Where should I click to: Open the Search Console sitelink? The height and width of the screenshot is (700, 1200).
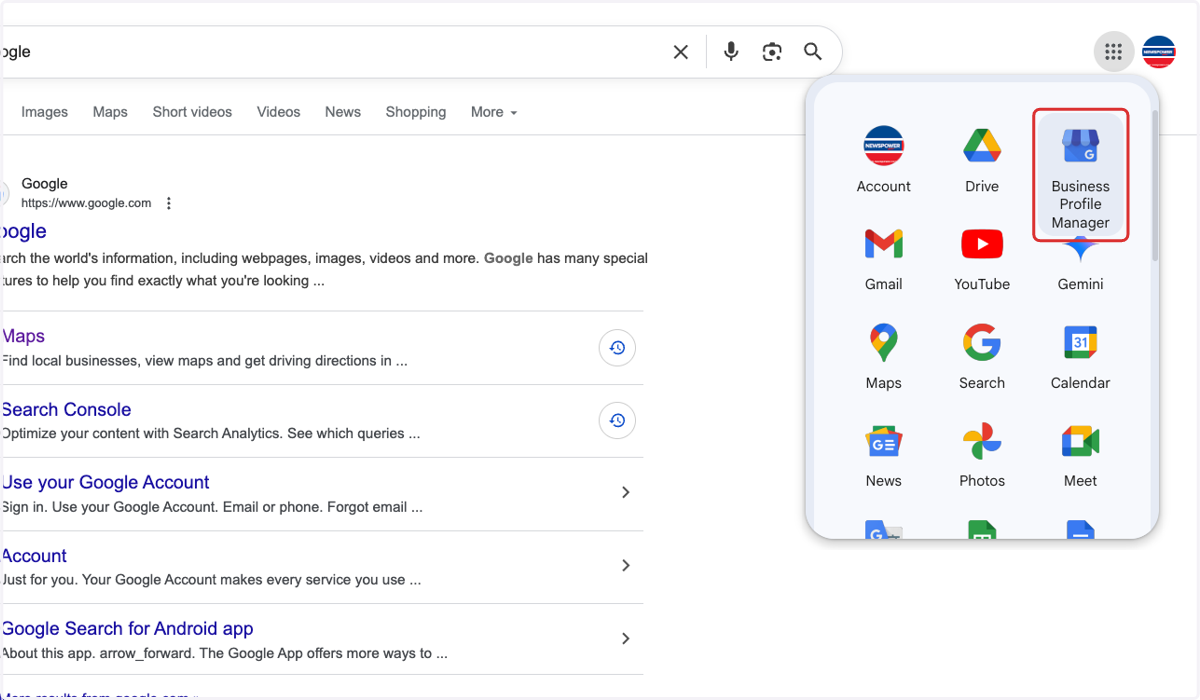point(66,409)
